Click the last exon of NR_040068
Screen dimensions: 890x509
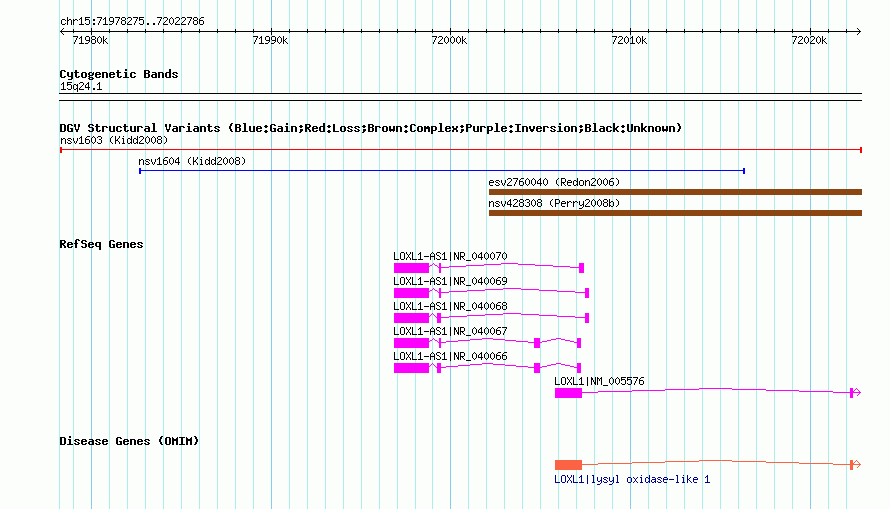pyautogui.click(x=587, y=318)
